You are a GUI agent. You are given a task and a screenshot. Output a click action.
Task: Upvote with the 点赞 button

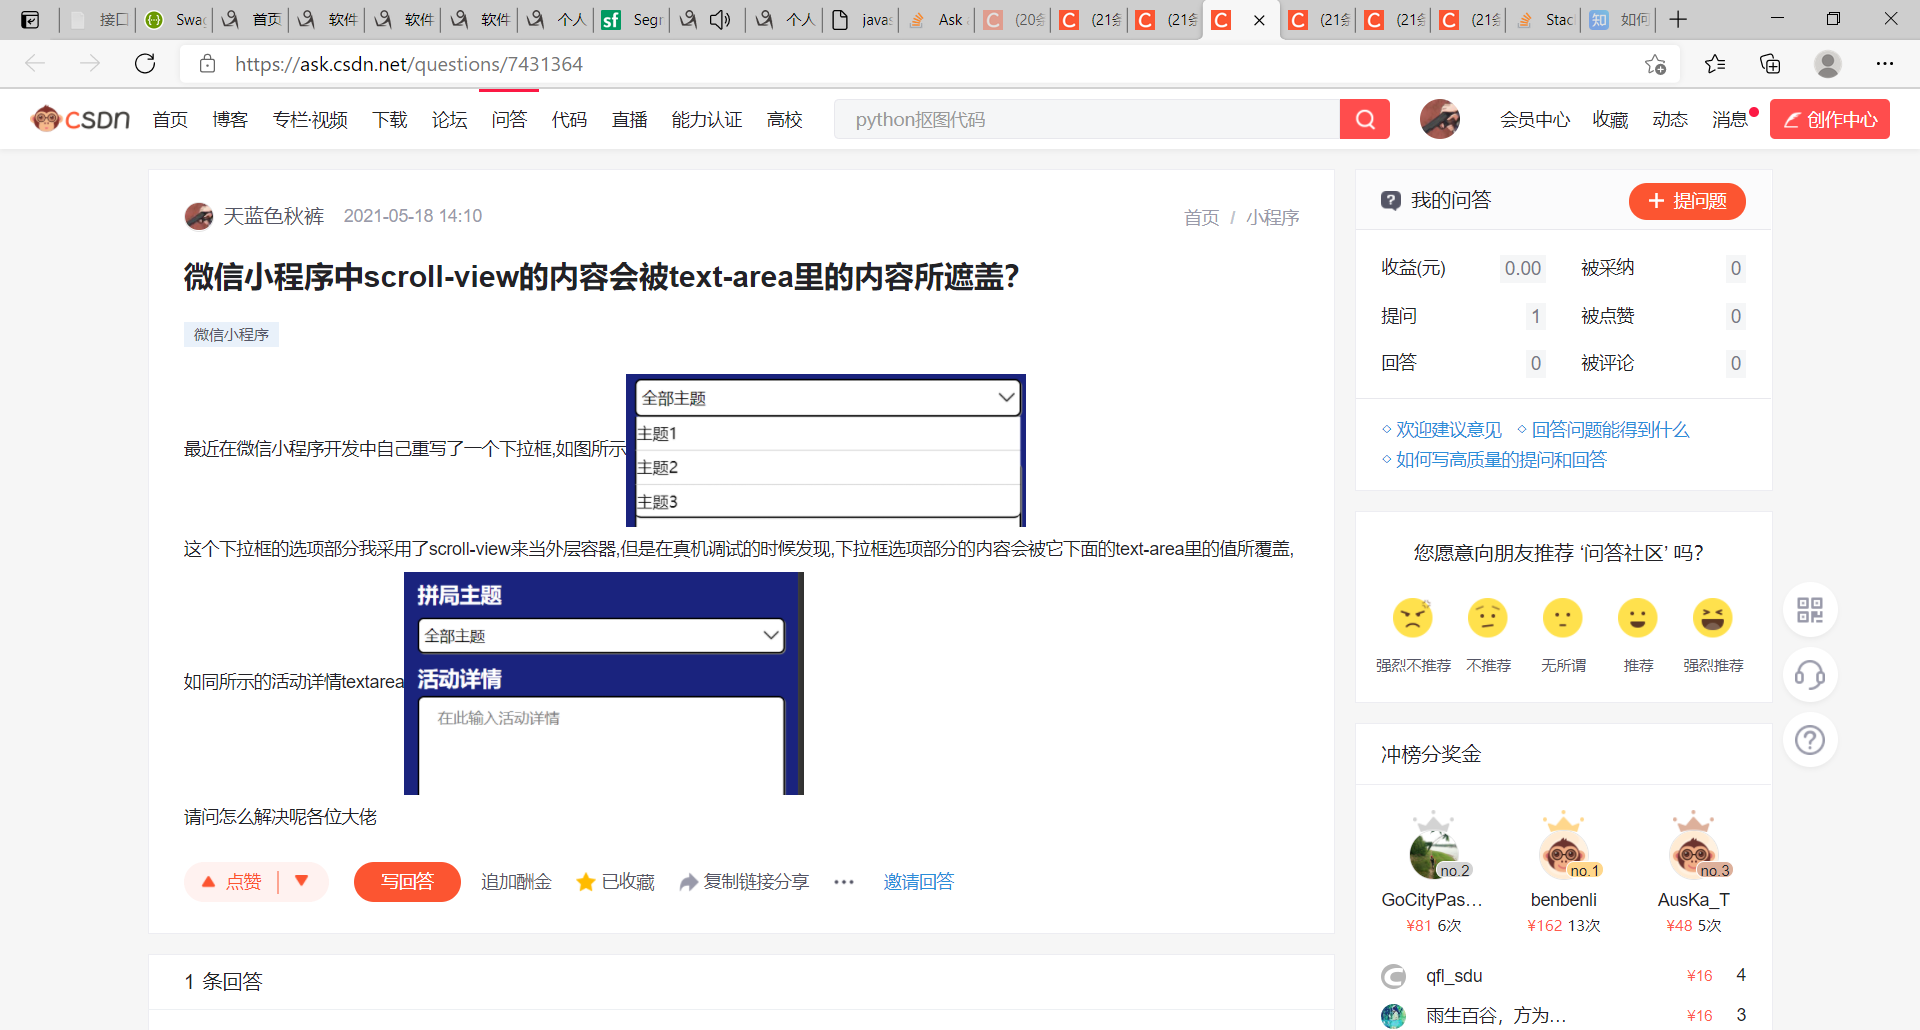pos(232,882)
